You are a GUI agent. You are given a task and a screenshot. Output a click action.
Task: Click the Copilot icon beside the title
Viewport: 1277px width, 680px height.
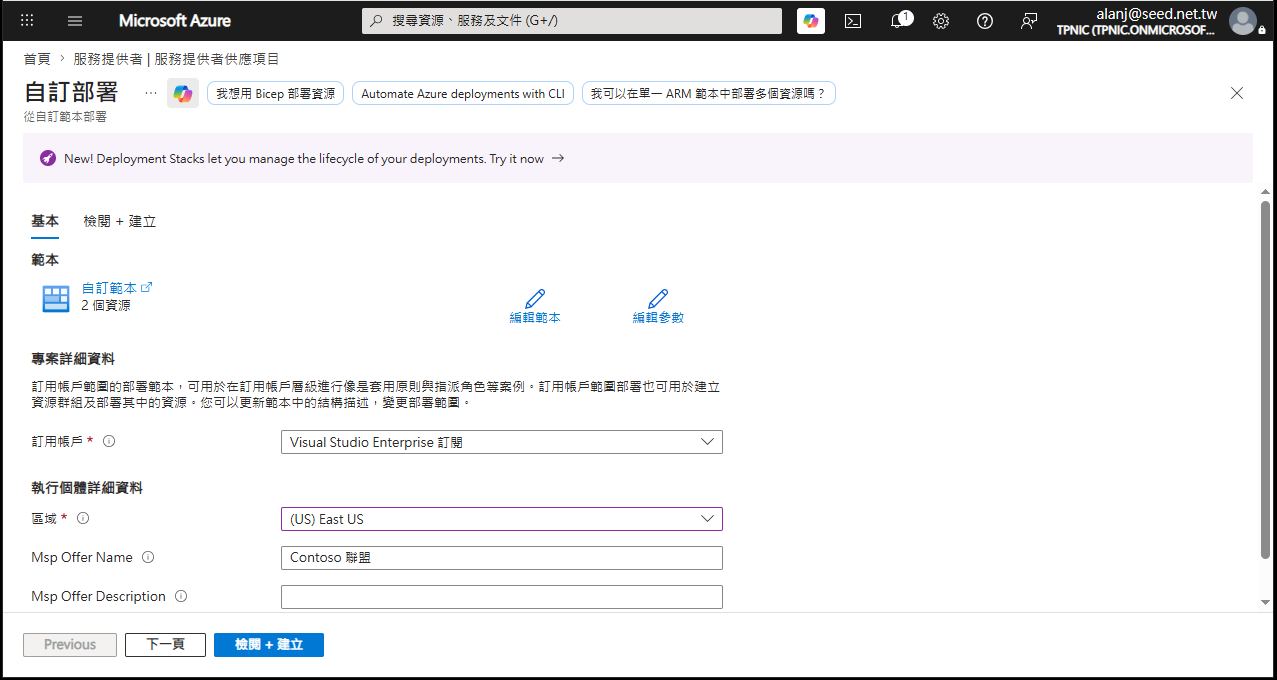tap(183, 93)
